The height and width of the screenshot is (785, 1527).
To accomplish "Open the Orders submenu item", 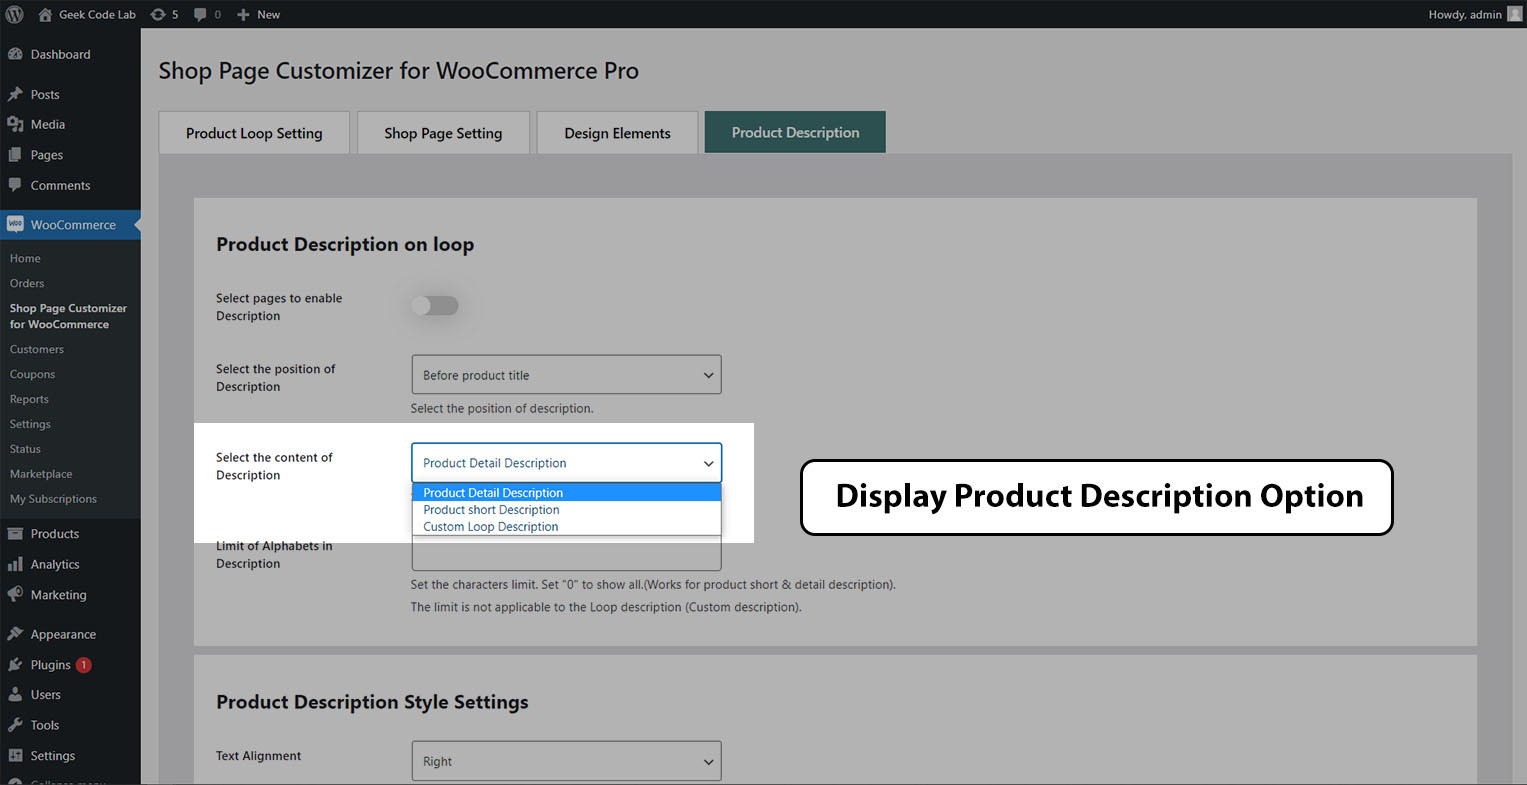I will click(27, 283).
